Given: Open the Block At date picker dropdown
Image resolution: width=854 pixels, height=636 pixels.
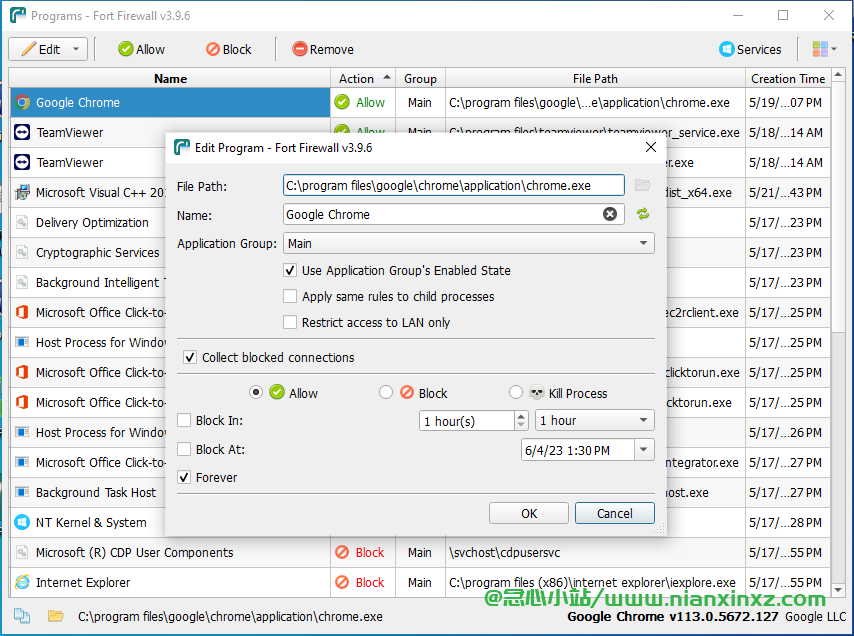Looking at the screenshot, I should pyautogui.click(x=644, y=450).
